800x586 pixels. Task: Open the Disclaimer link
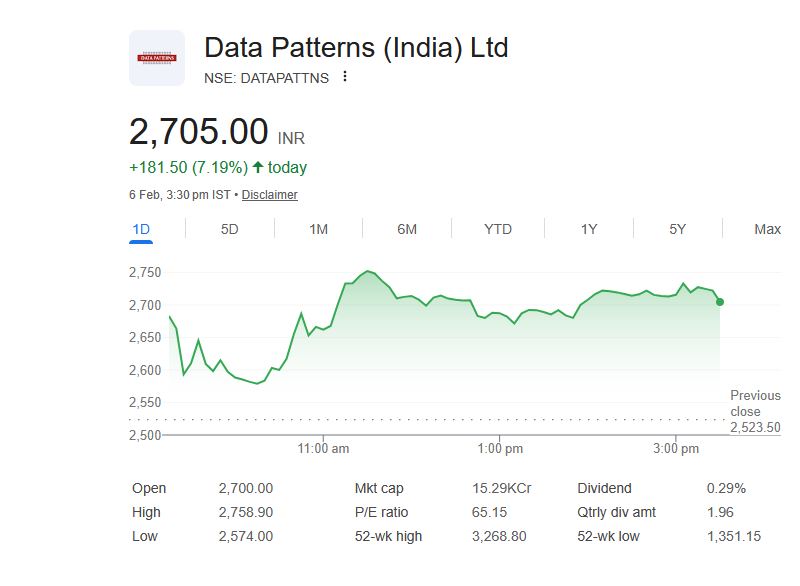(270, 195)
